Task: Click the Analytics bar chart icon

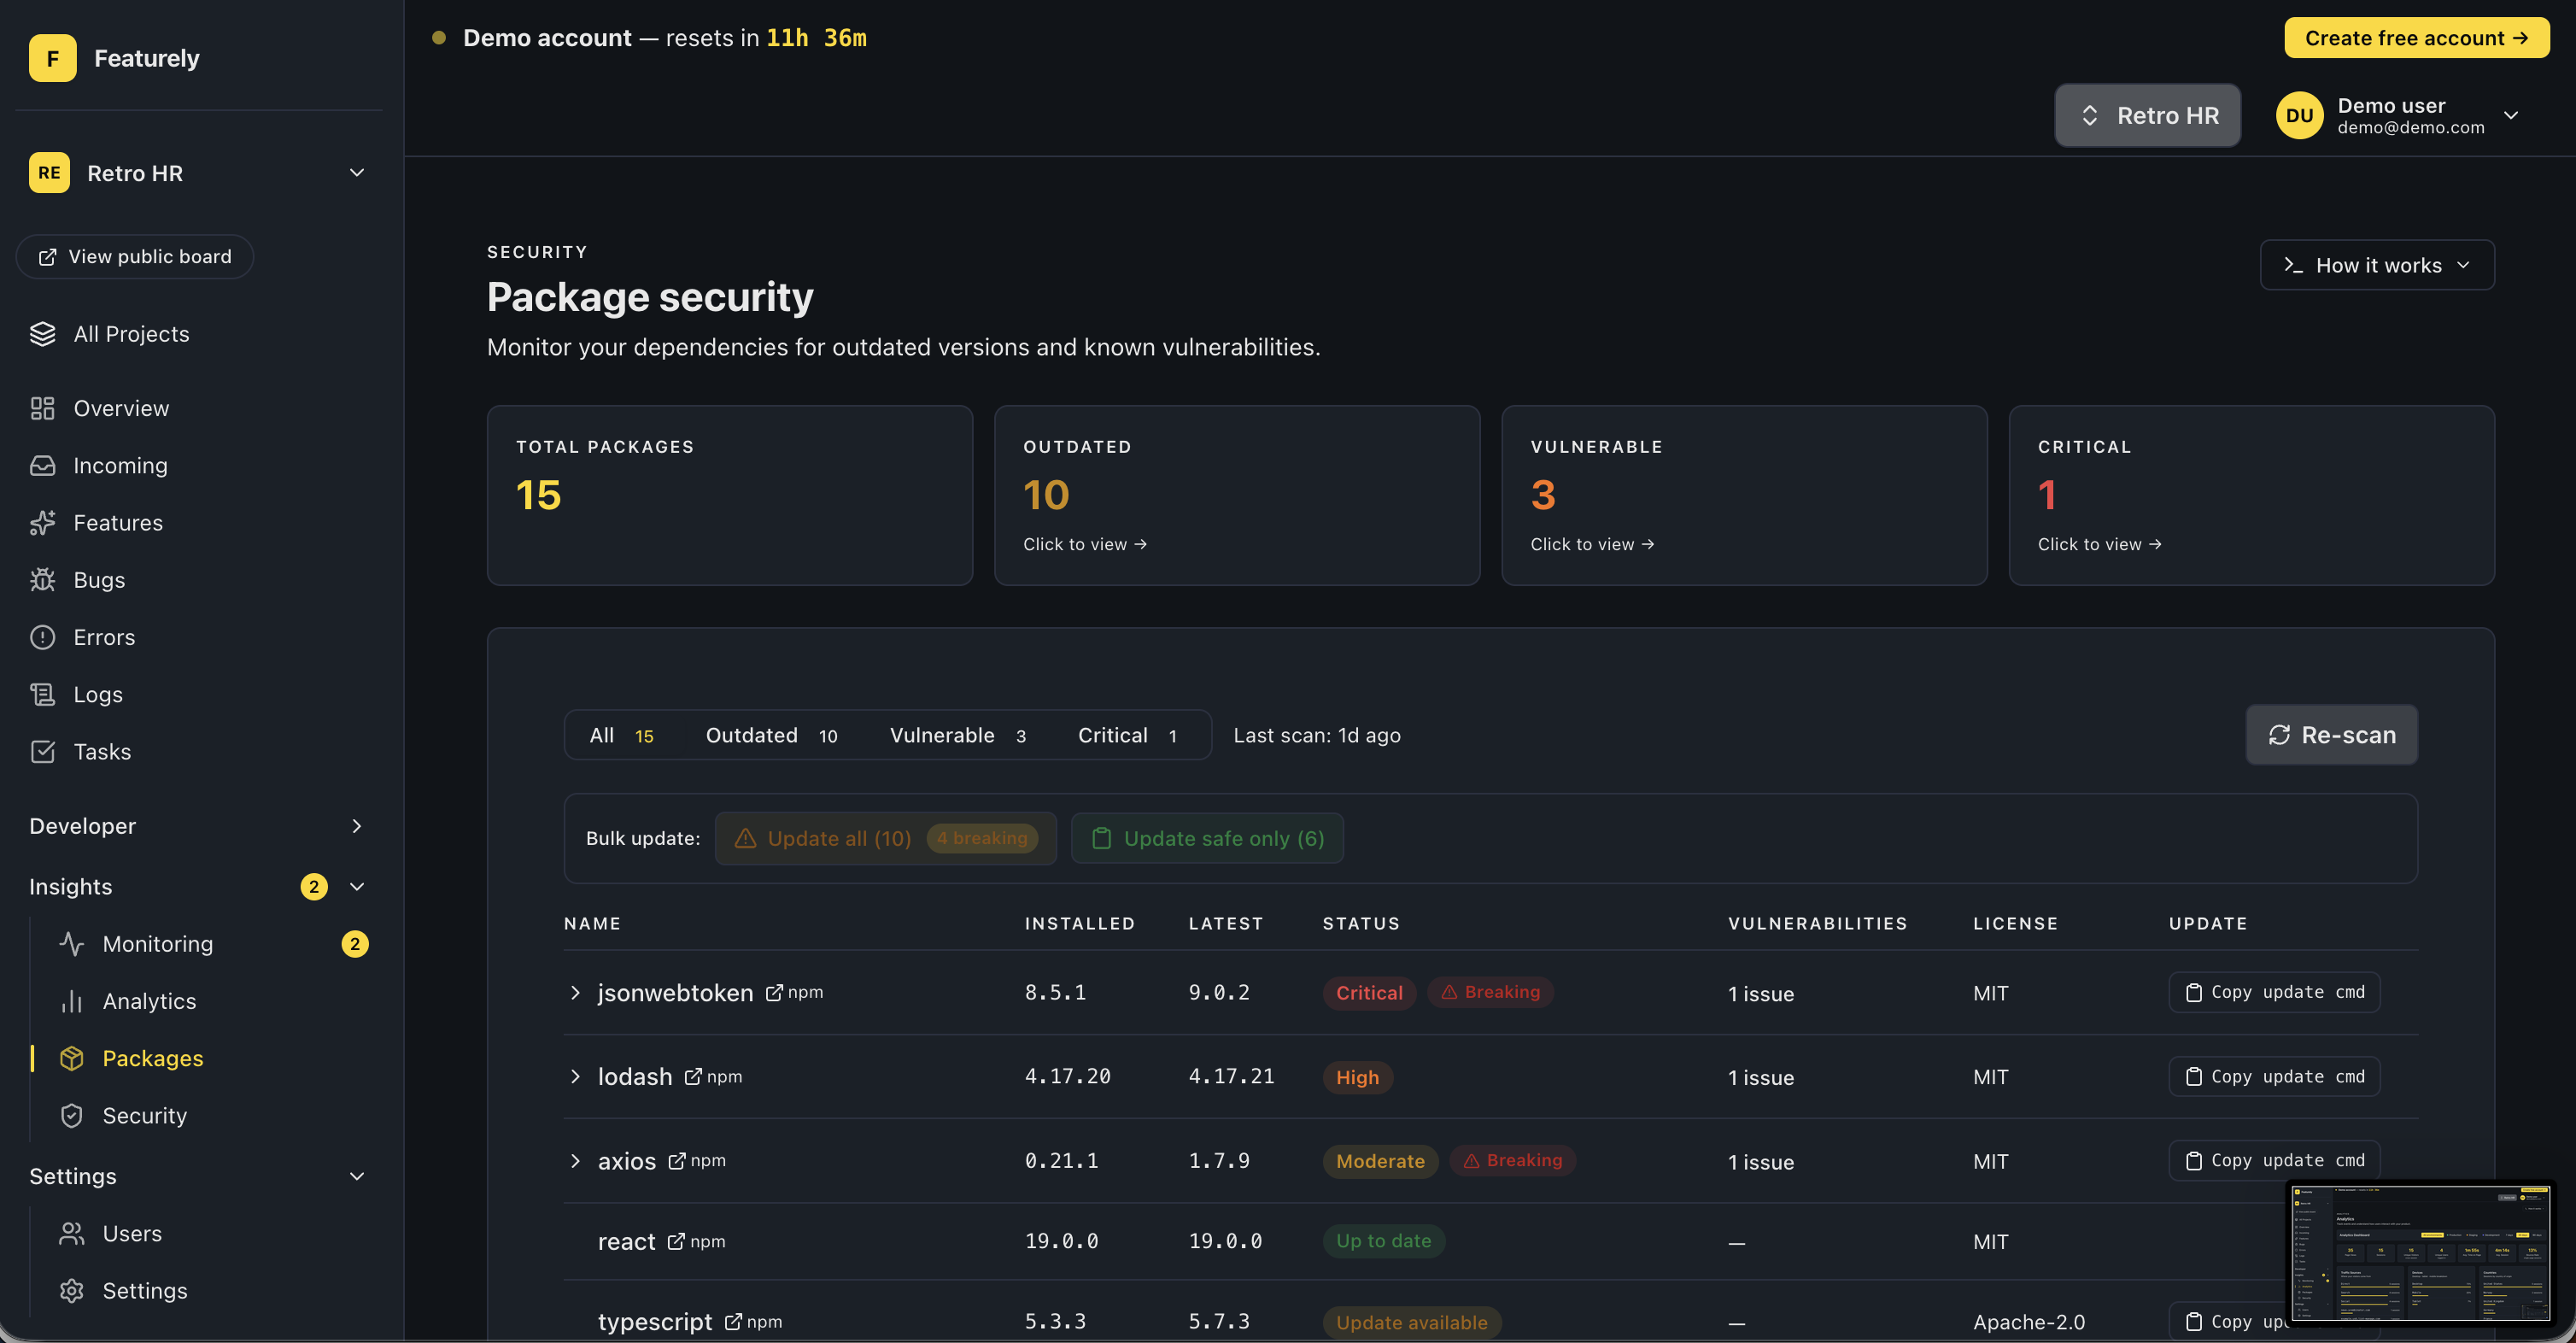Action: tap(71, 1001)
